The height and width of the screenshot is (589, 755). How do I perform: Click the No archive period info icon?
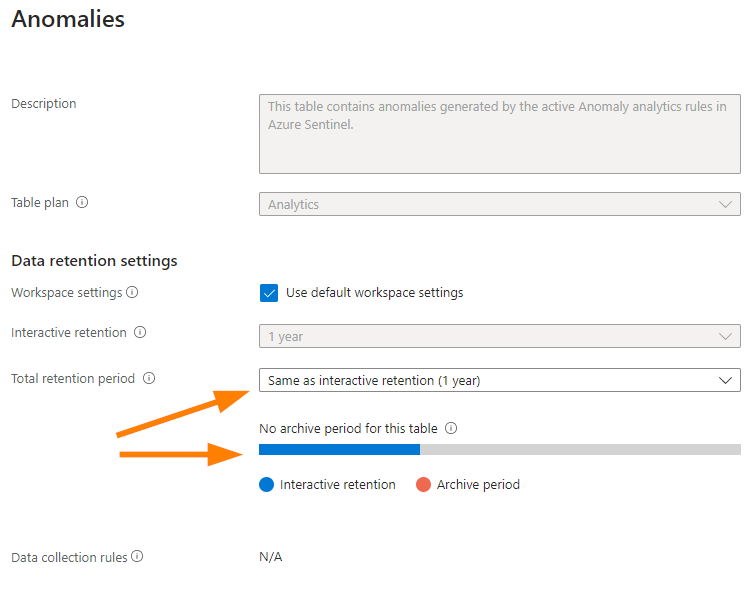pyautogui.click(x=451, y=428)
